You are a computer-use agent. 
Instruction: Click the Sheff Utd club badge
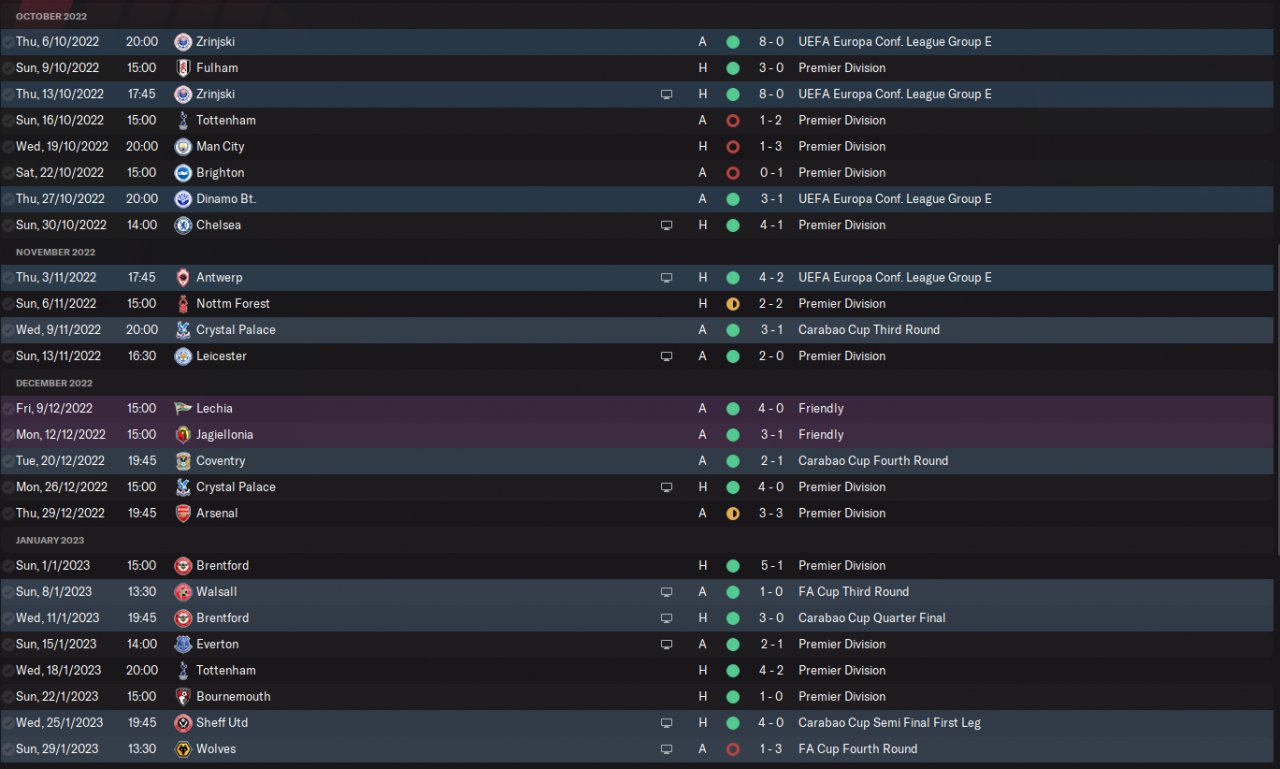(x=183, y=723)
